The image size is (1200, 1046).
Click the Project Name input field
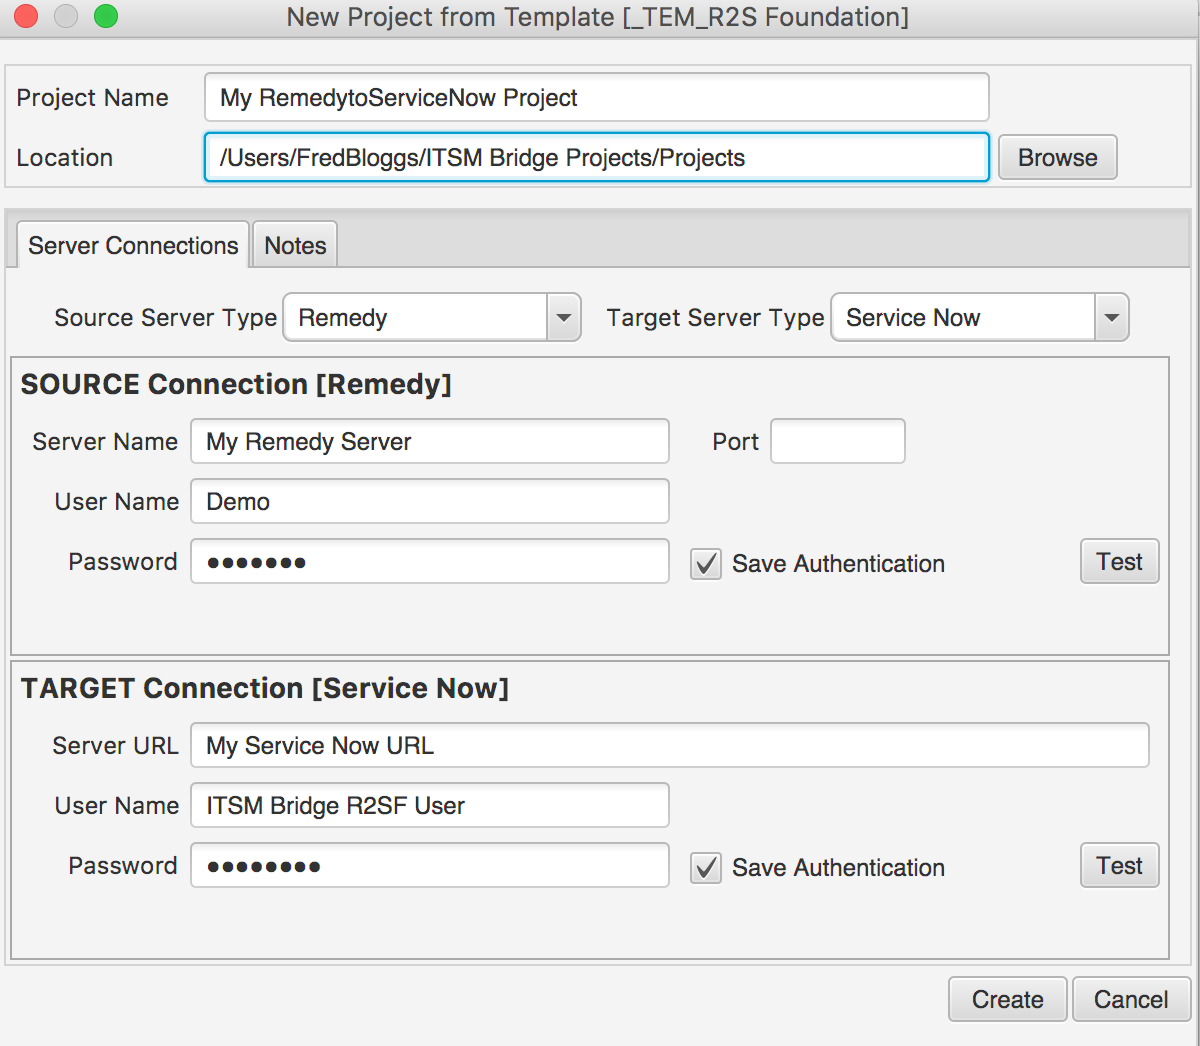pyautogui.click(x=596, y=97)
